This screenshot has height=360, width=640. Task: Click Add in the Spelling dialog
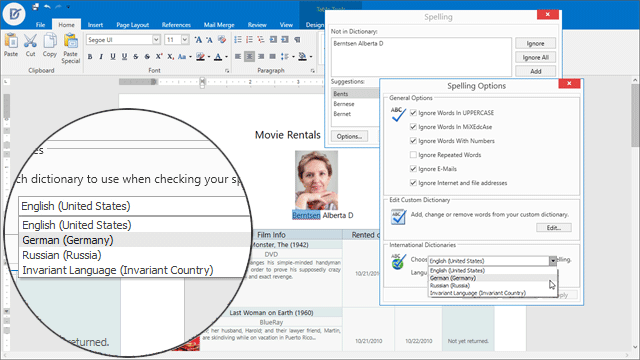(x=535, y=71)
